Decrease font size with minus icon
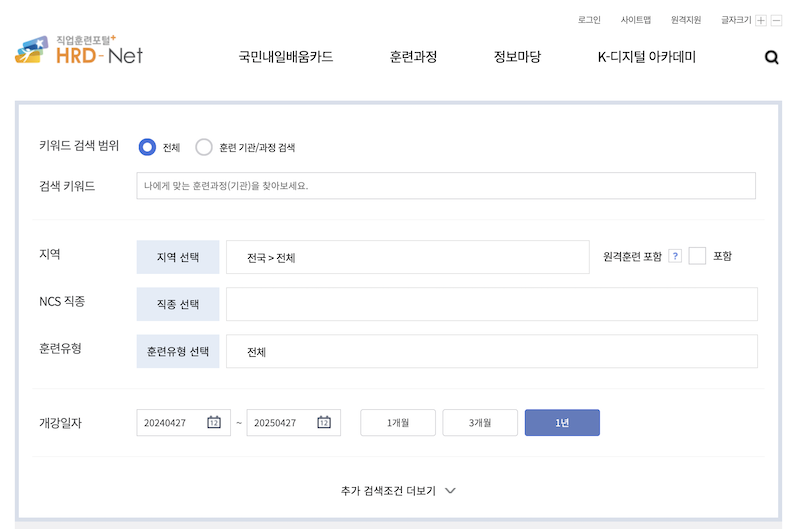800x529 pixels. point(776,20)
